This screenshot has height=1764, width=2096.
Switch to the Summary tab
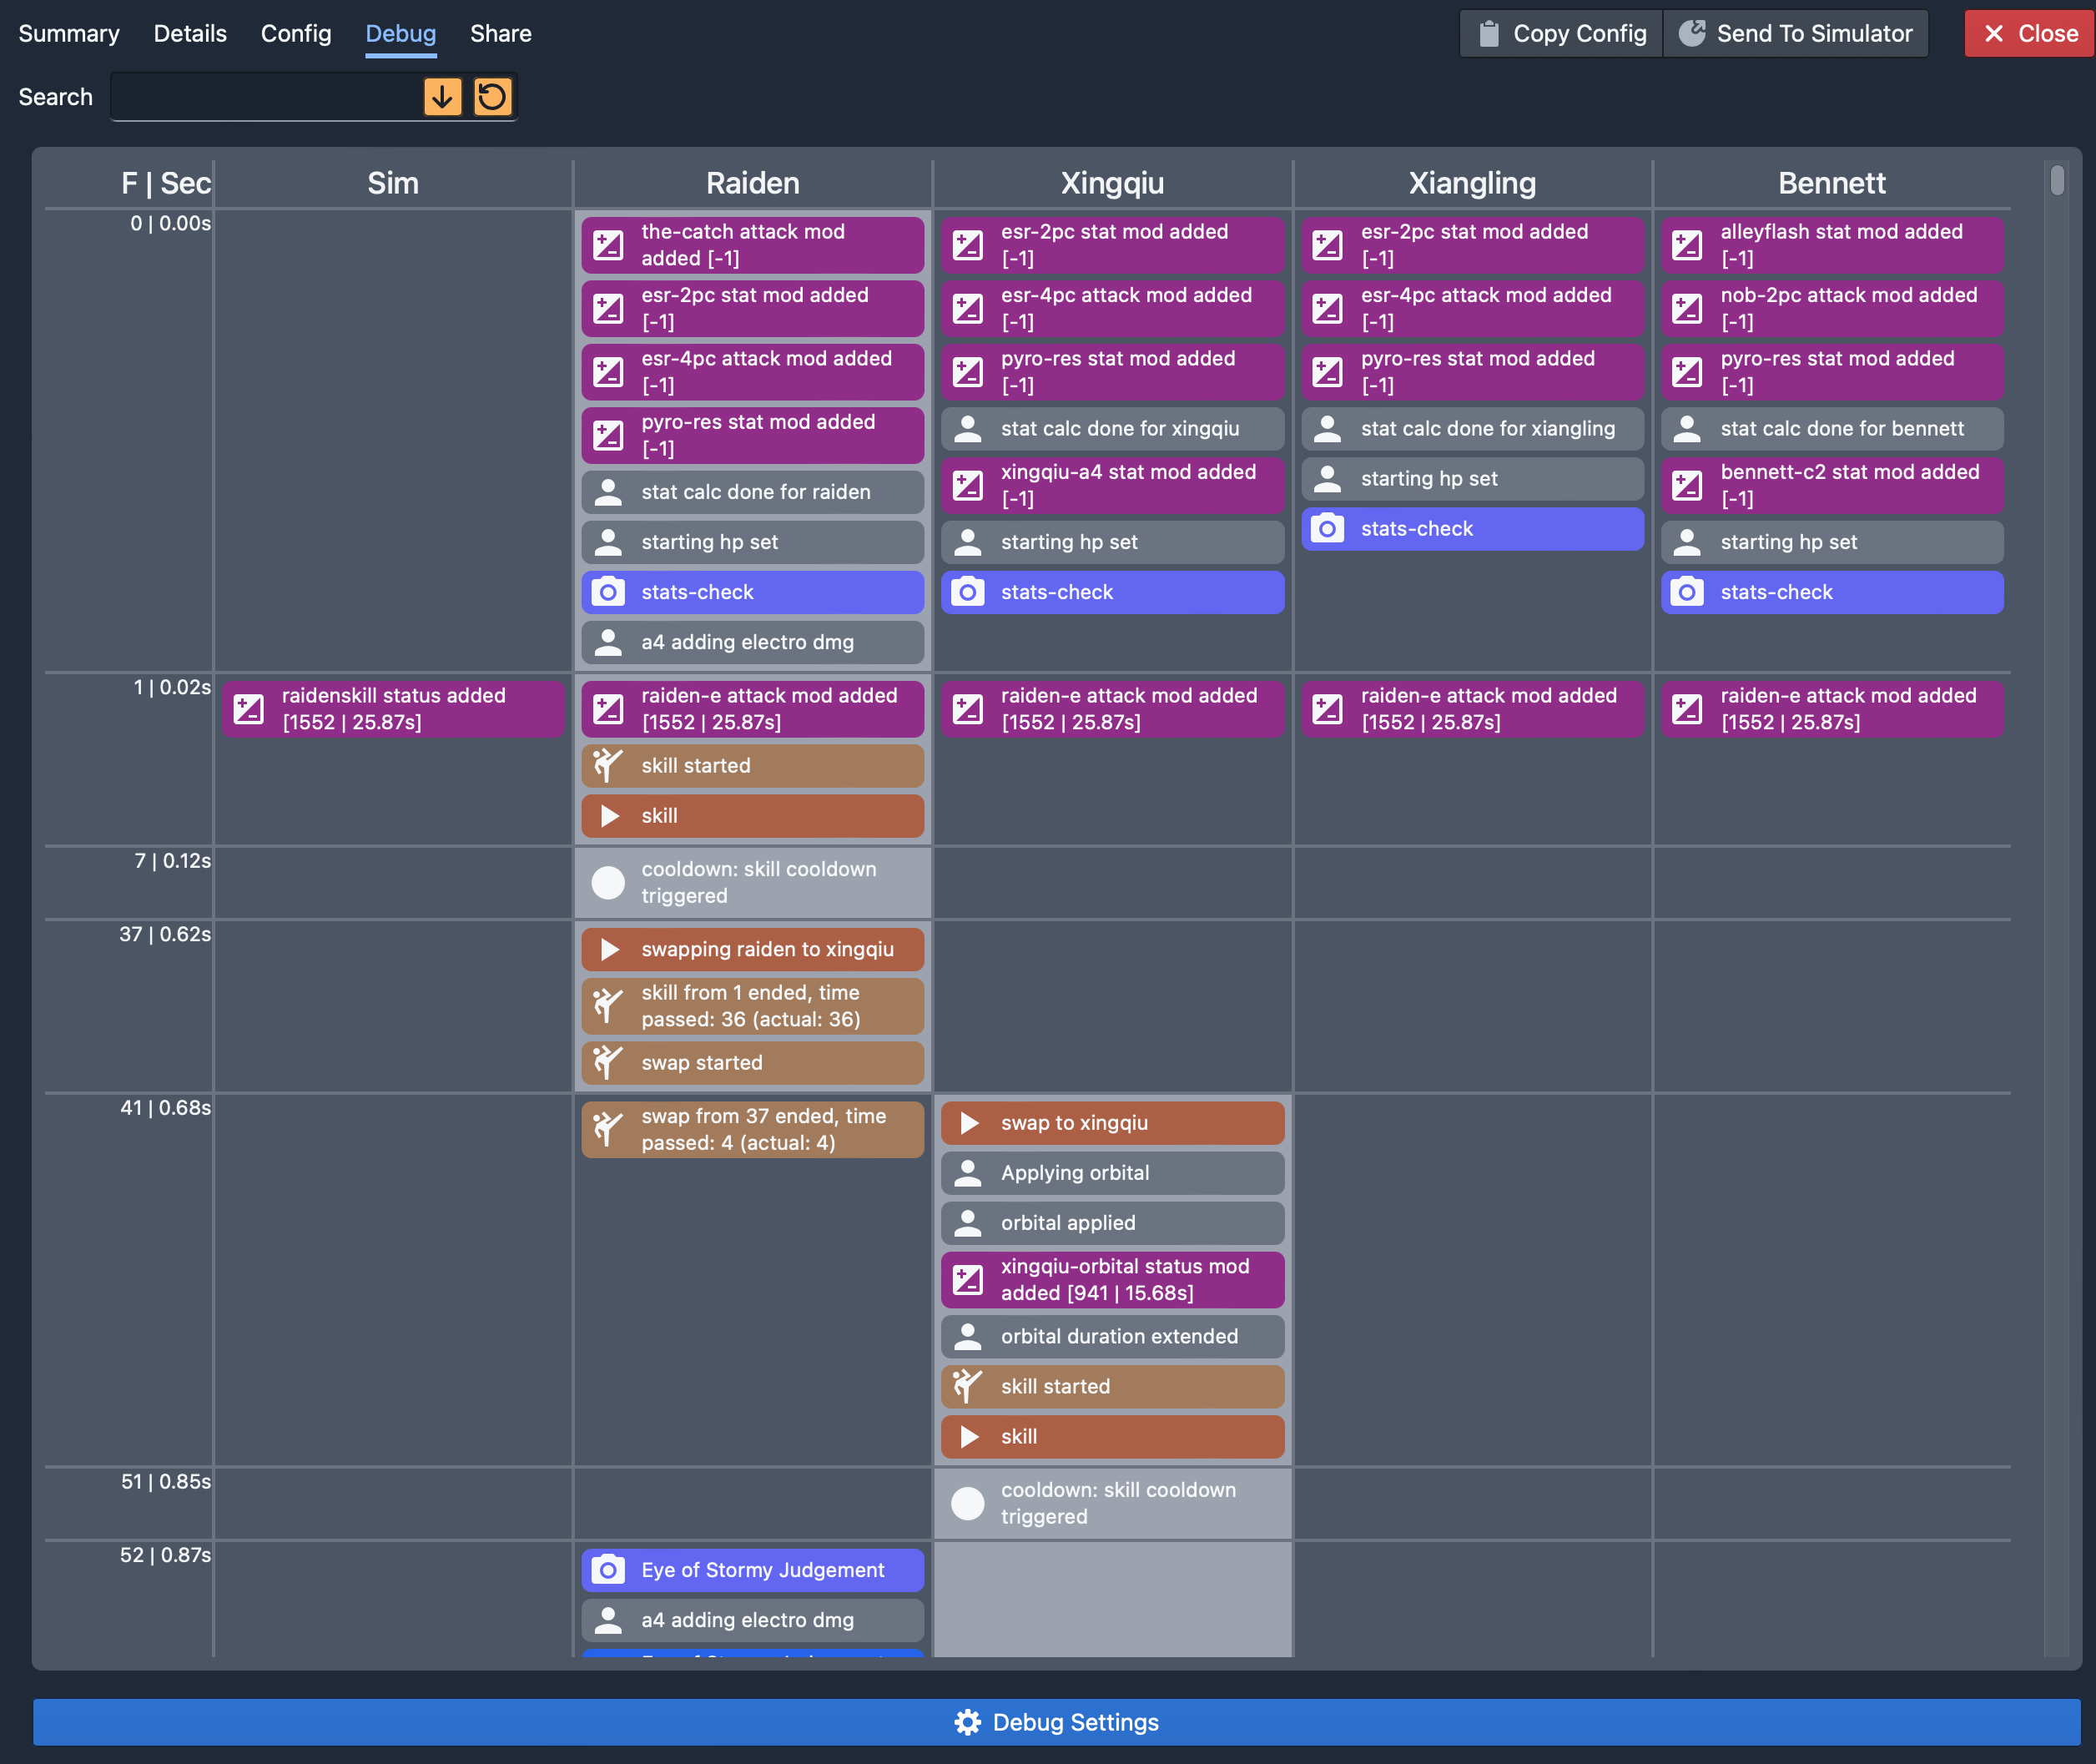click(69, 34)
